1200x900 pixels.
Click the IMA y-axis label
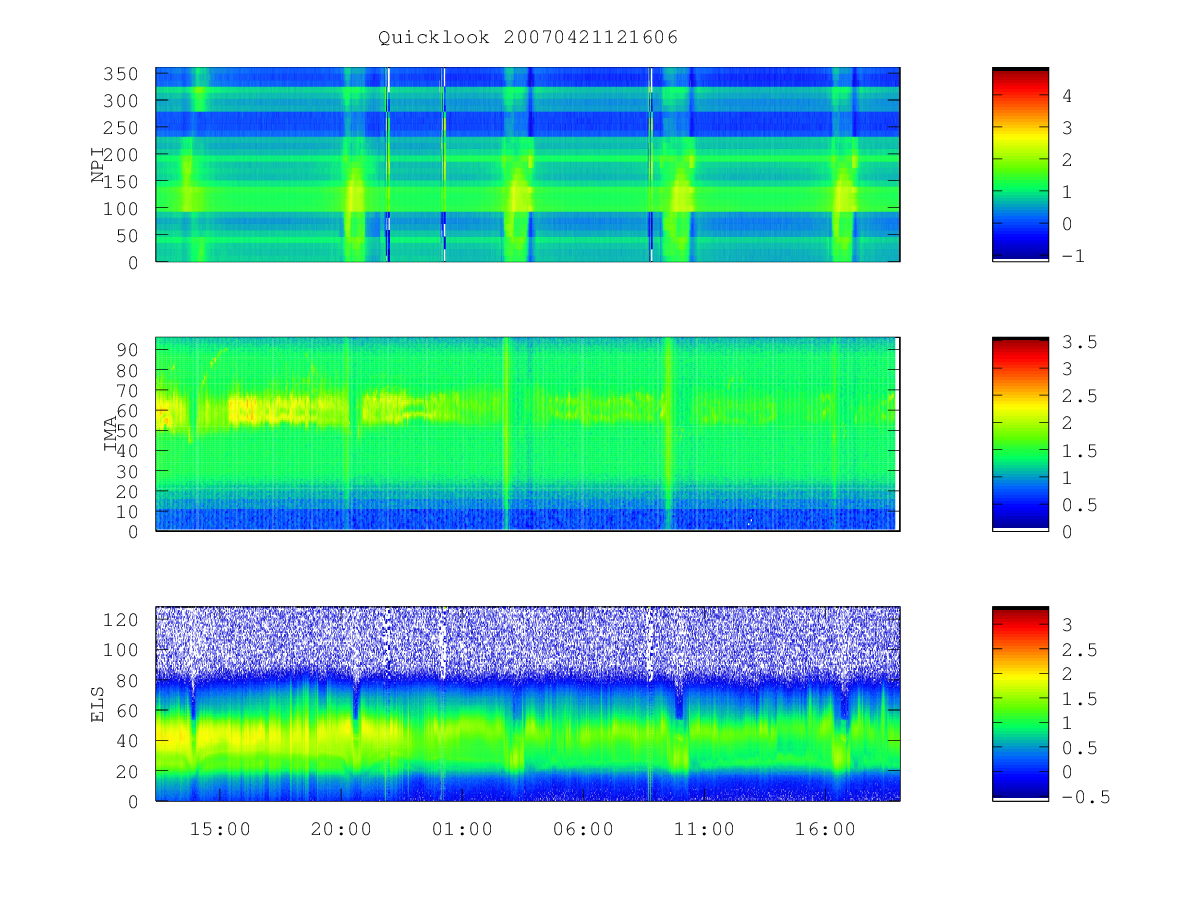tap(111, 434)
